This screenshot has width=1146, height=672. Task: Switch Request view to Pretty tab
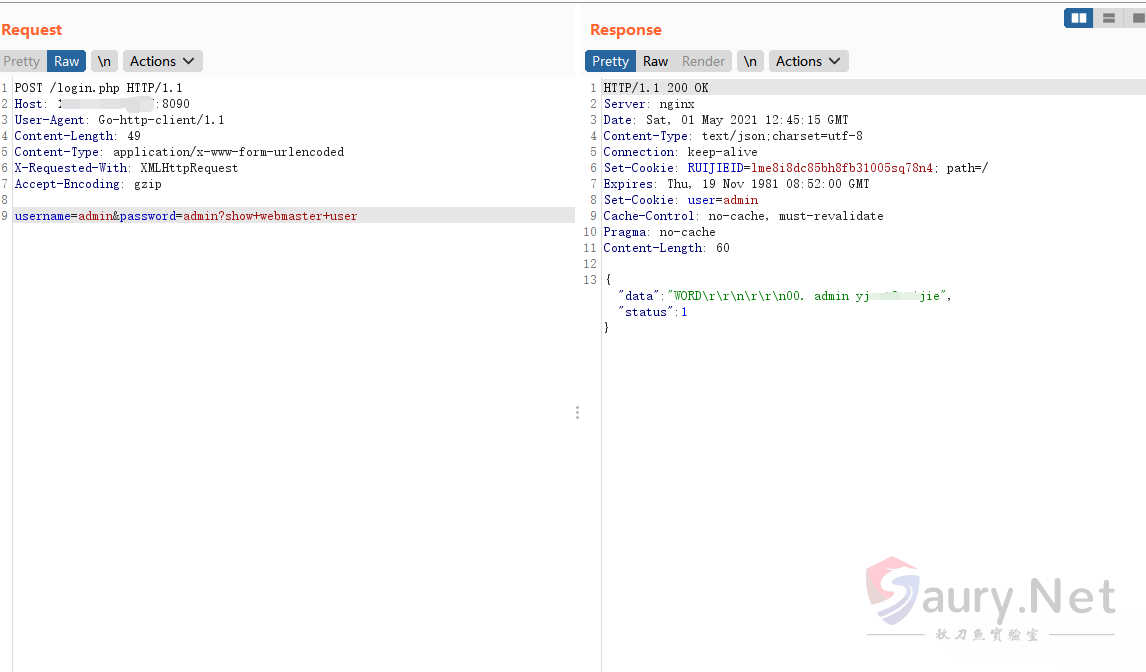point(22,61)
